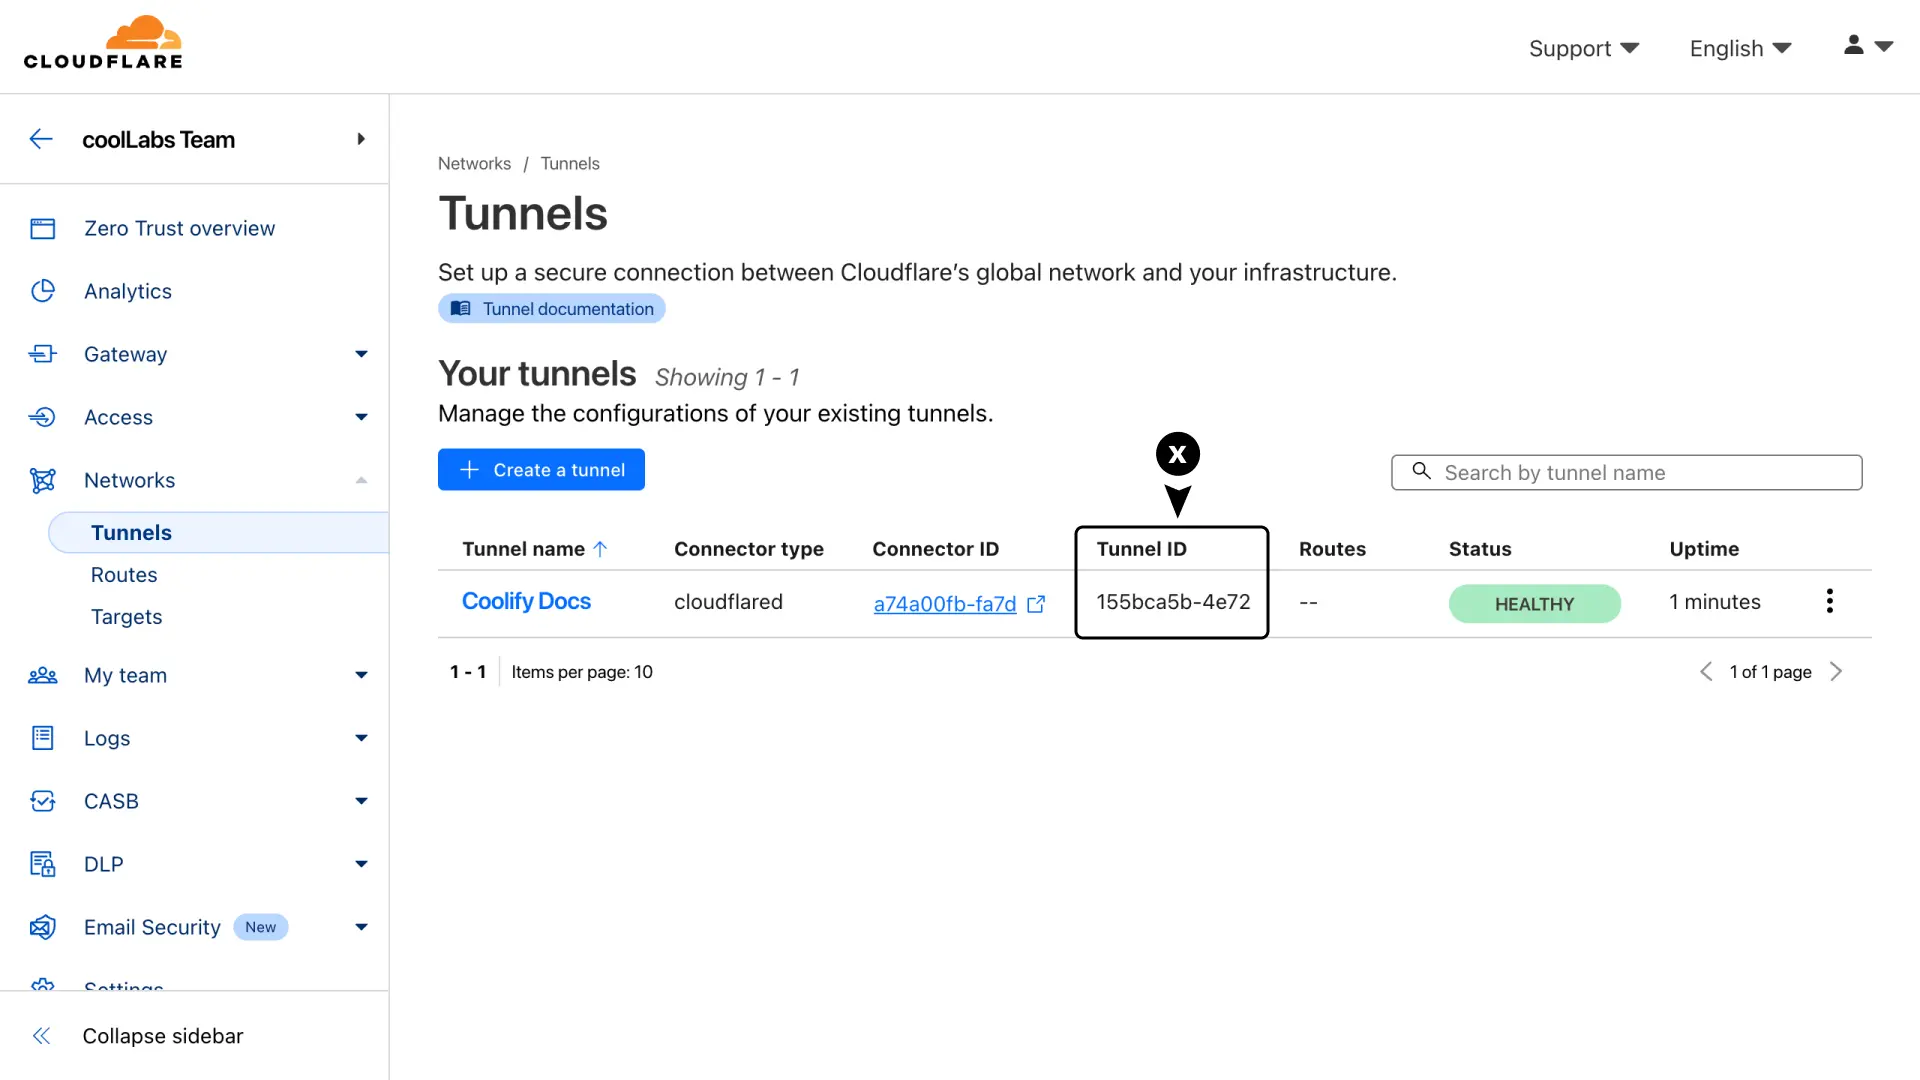Open the English language dropdown
Screen dimensions: 1920x1080
(1740, 48)
